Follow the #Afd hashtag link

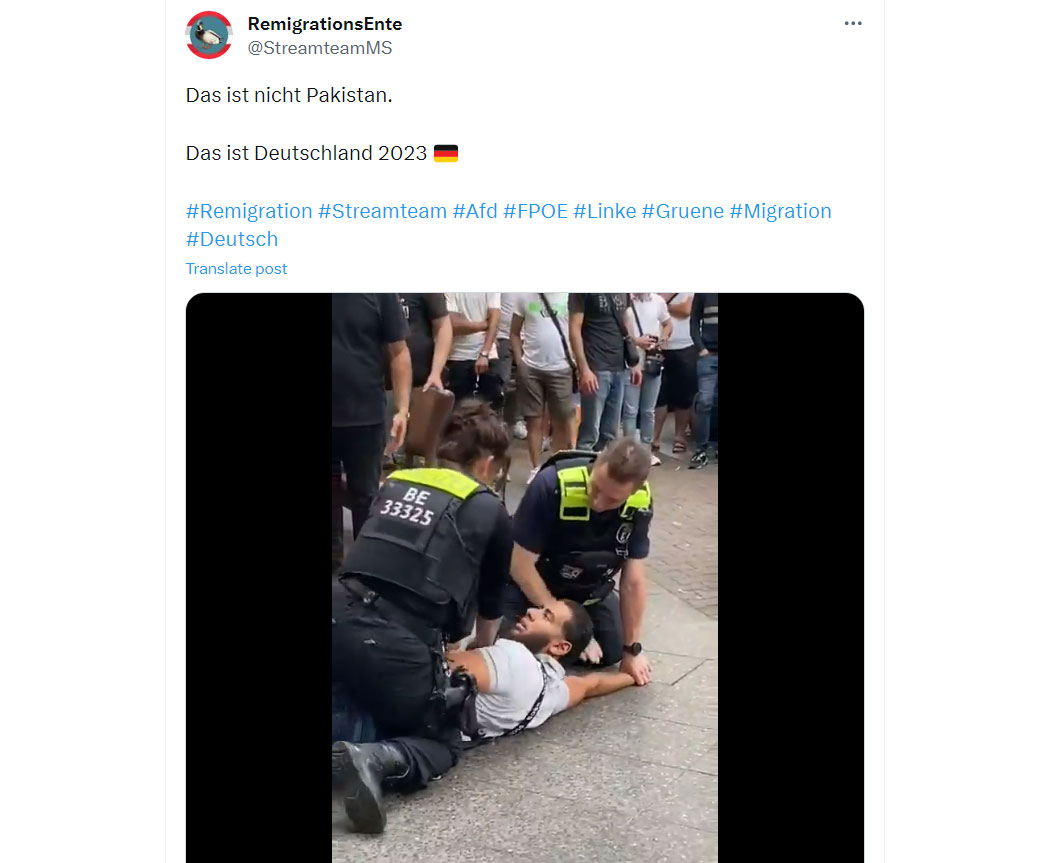tap(475, 211)
